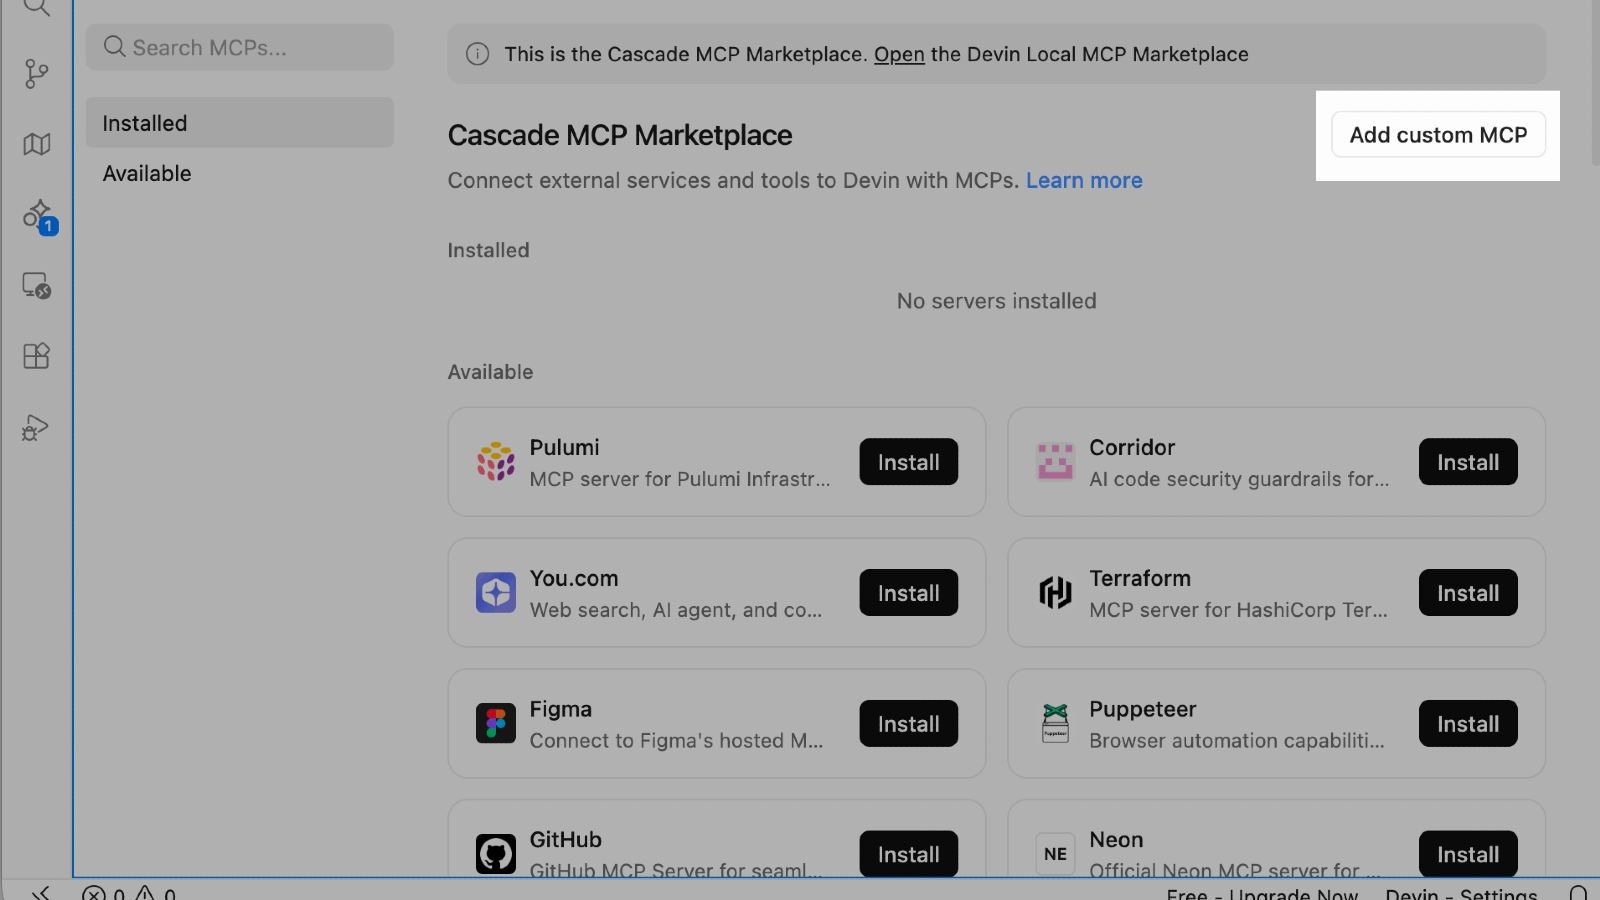
Task: Install the GitHub MCP server
Action: point(909,854)
